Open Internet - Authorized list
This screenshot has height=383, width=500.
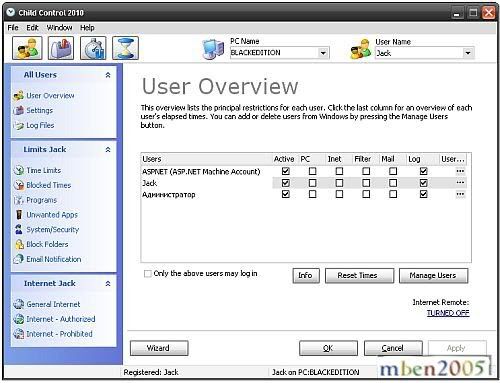click(x=54, y=319)
